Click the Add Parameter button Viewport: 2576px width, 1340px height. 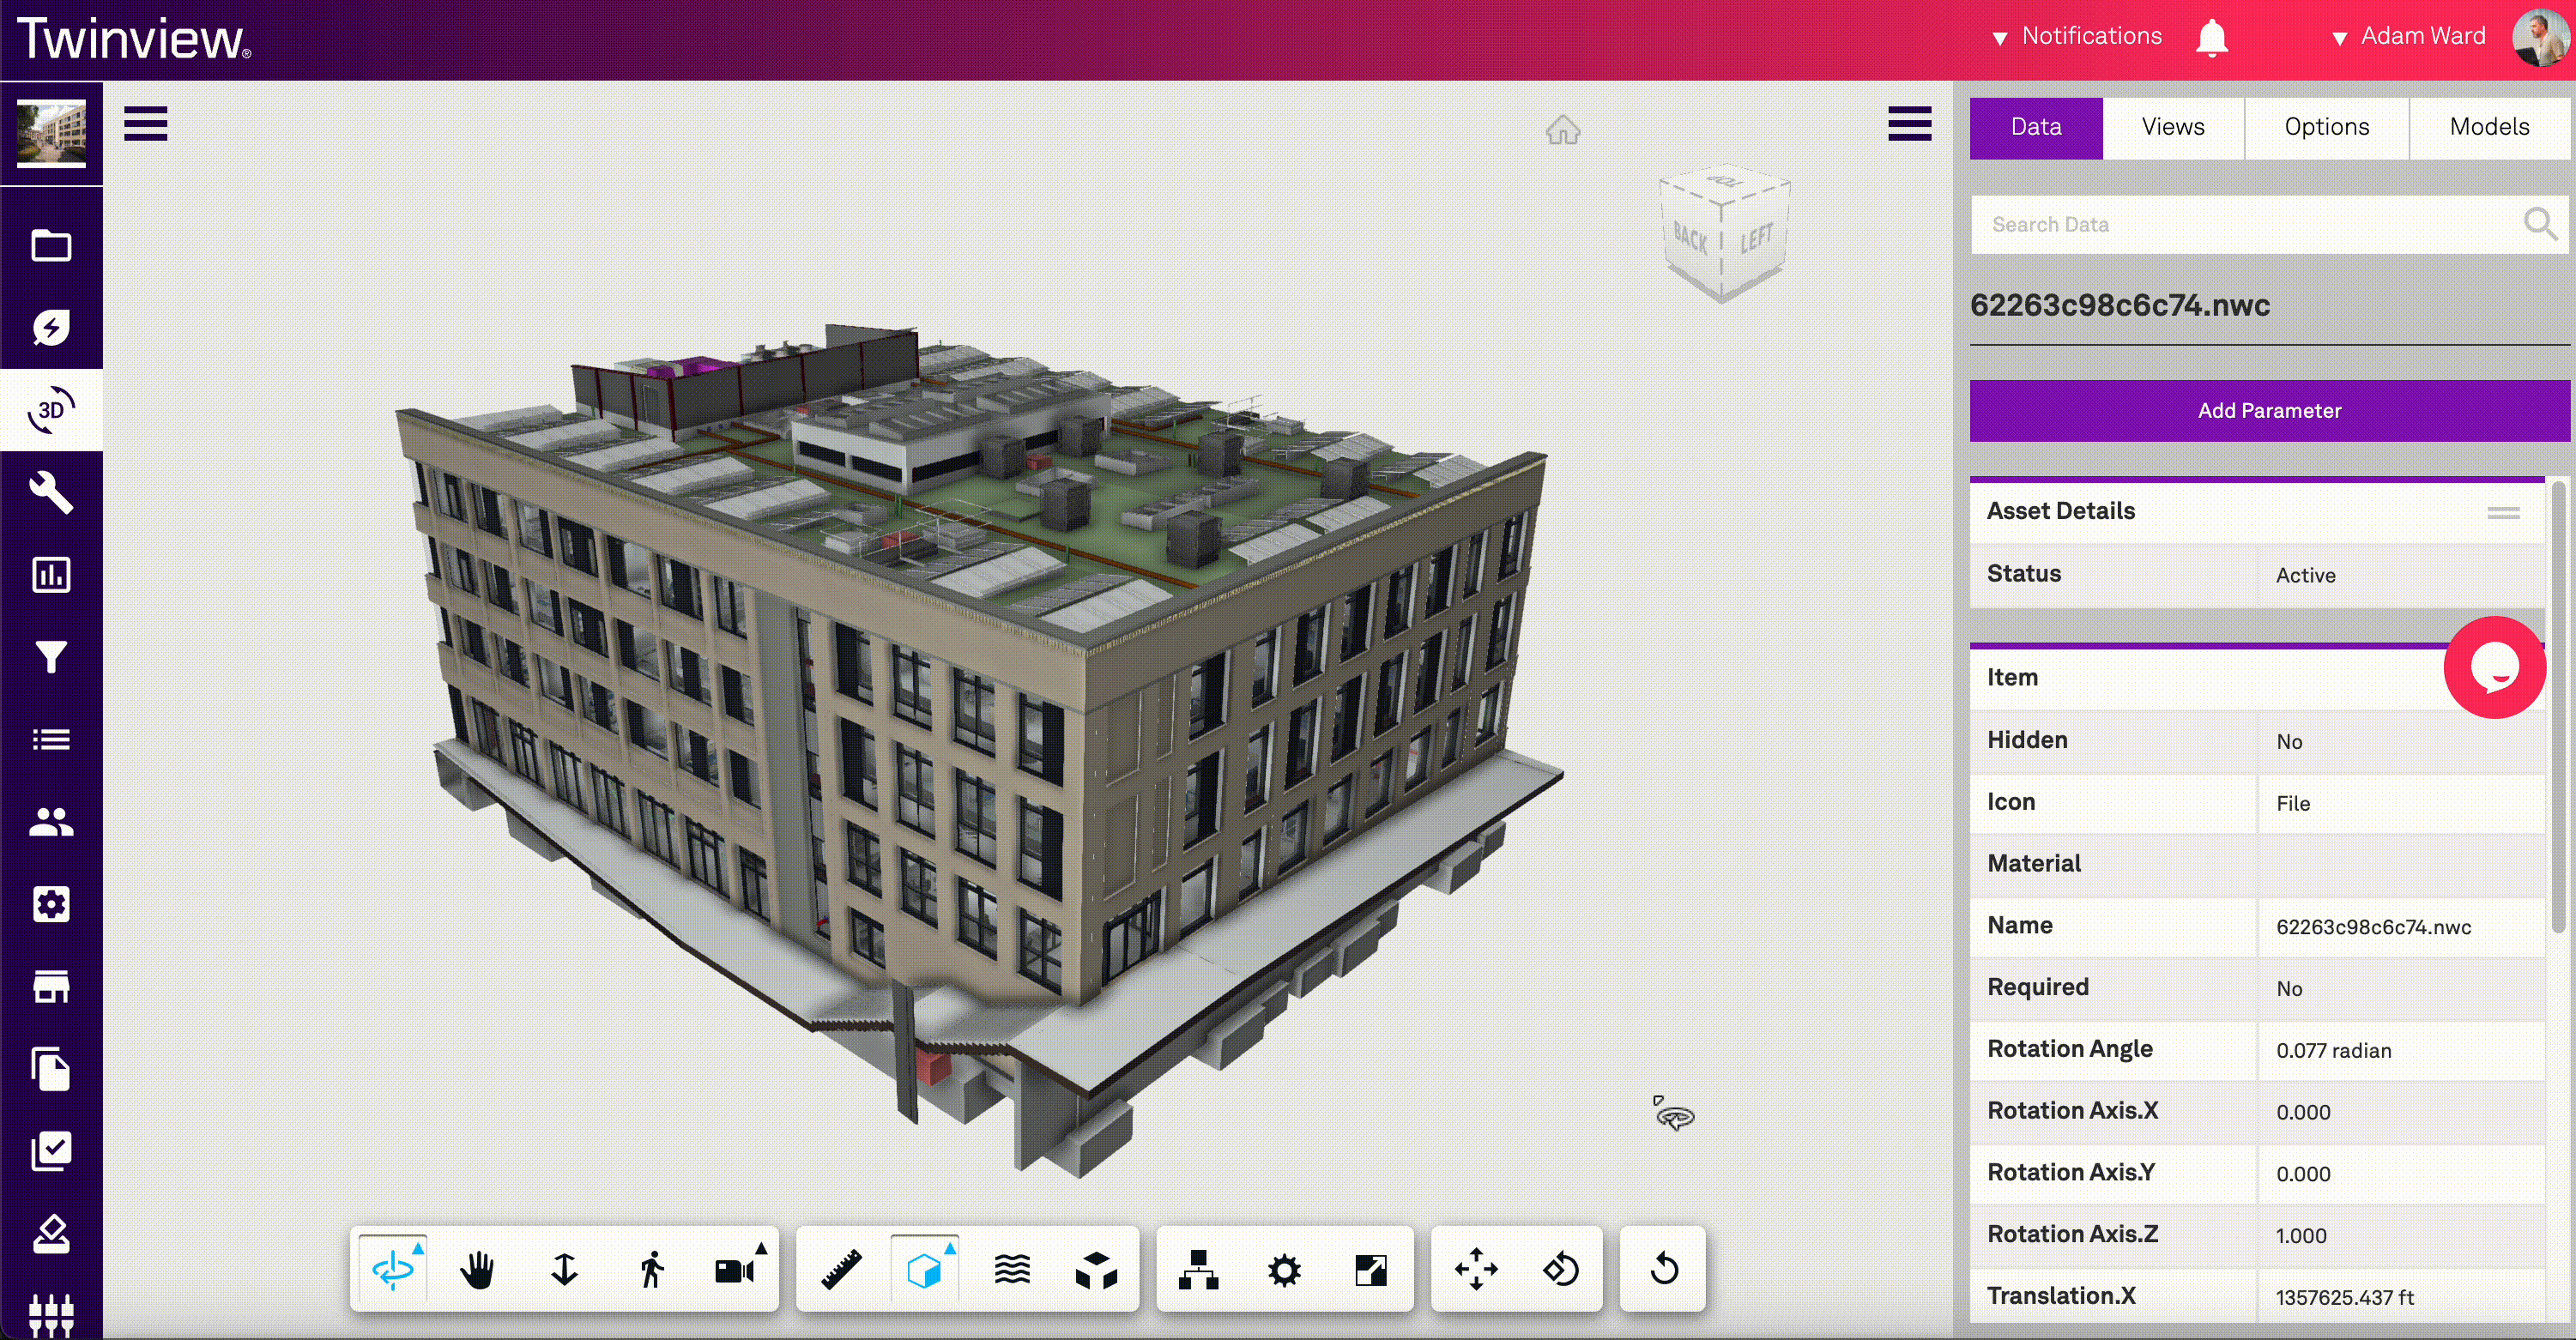point(2268,411)
